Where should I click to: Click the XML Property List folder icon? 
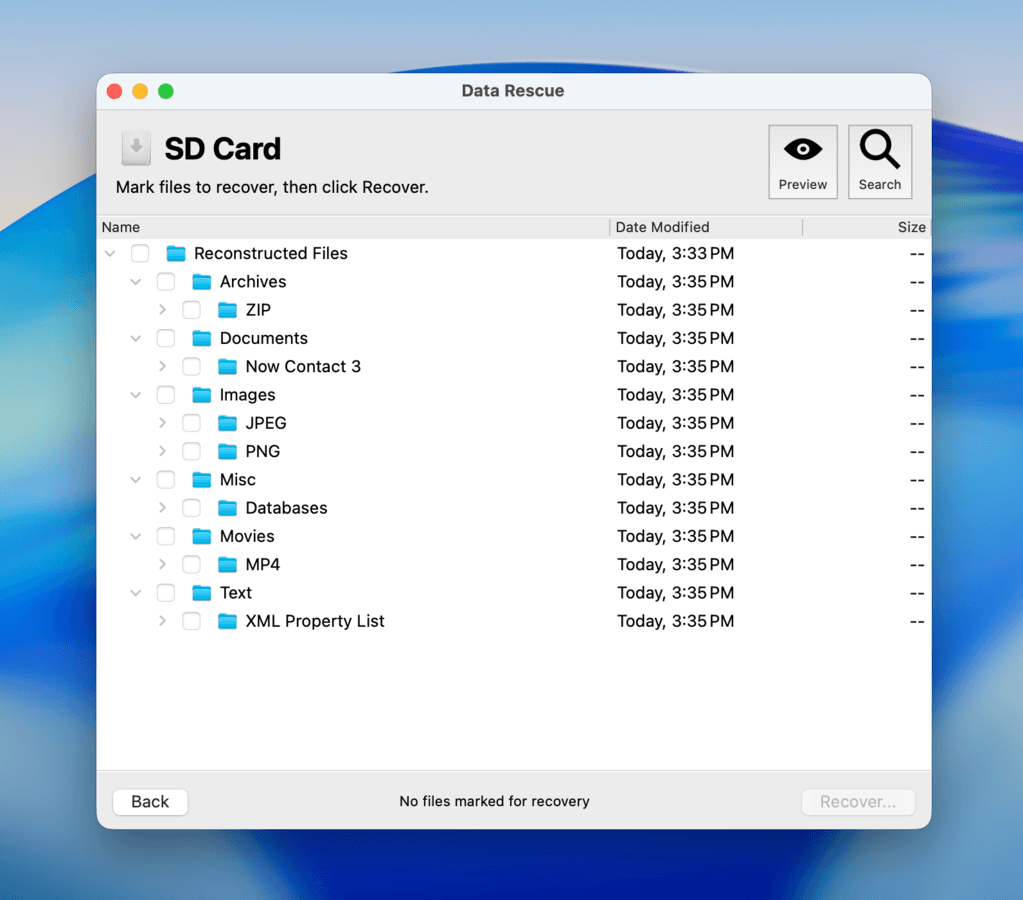pos(227,621)
